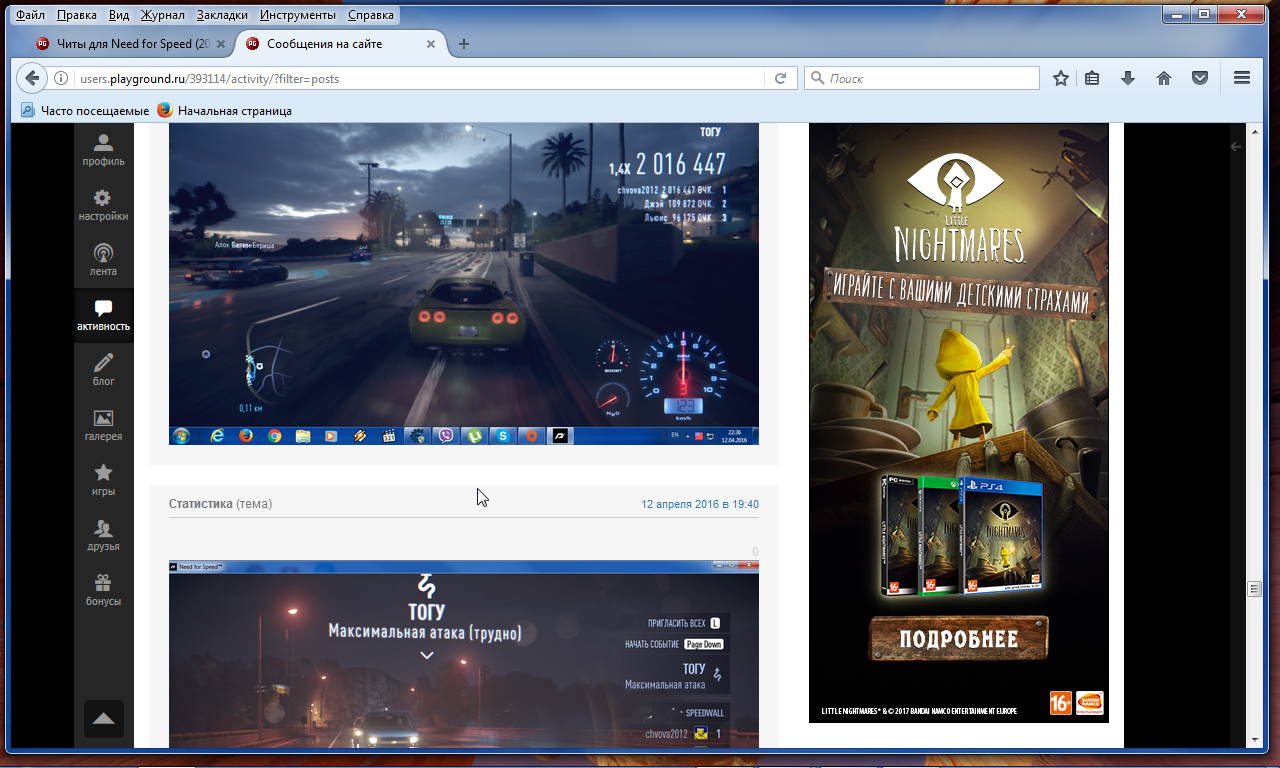This screenshot has width=1280, height=768.
Task: Click the scroll-to-top arrow button
Action: click(x=104, y=719)
